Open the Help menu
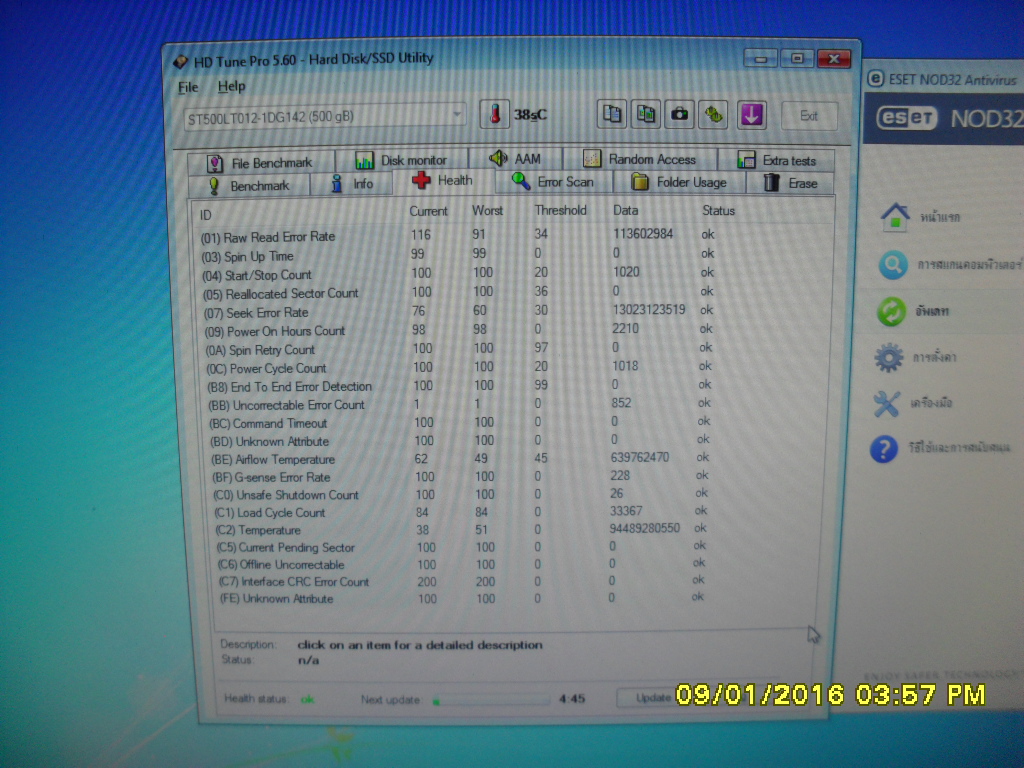The image size is (1024, 768). [x=231, y=86]
